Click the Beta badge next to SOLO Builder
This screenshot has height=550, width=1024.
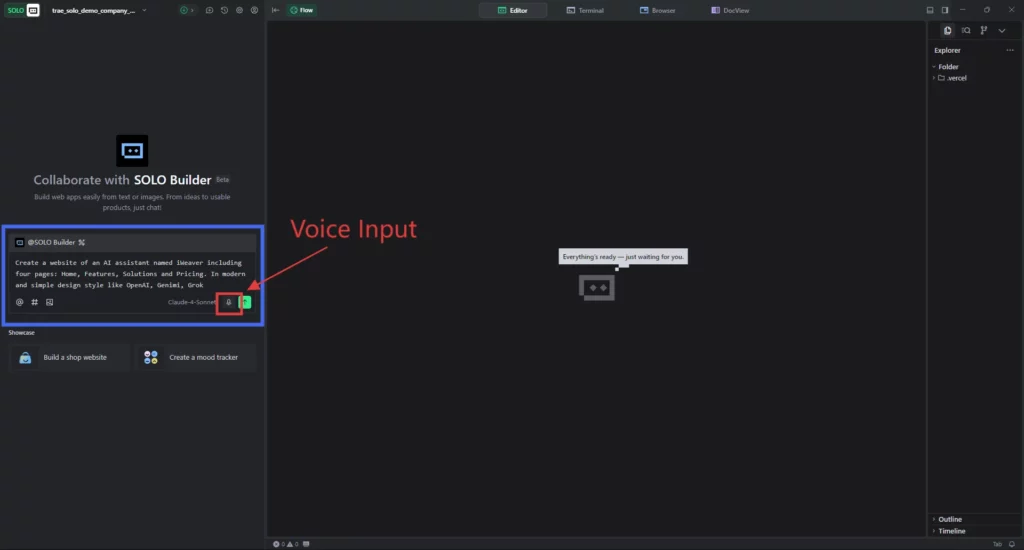pyautogui.click(x=223, y=180)
